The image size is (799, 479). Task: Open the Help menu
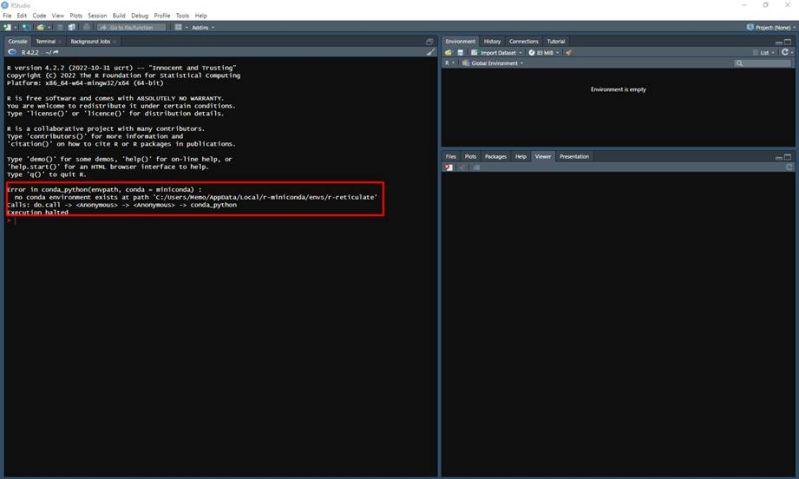click(201, 16)
